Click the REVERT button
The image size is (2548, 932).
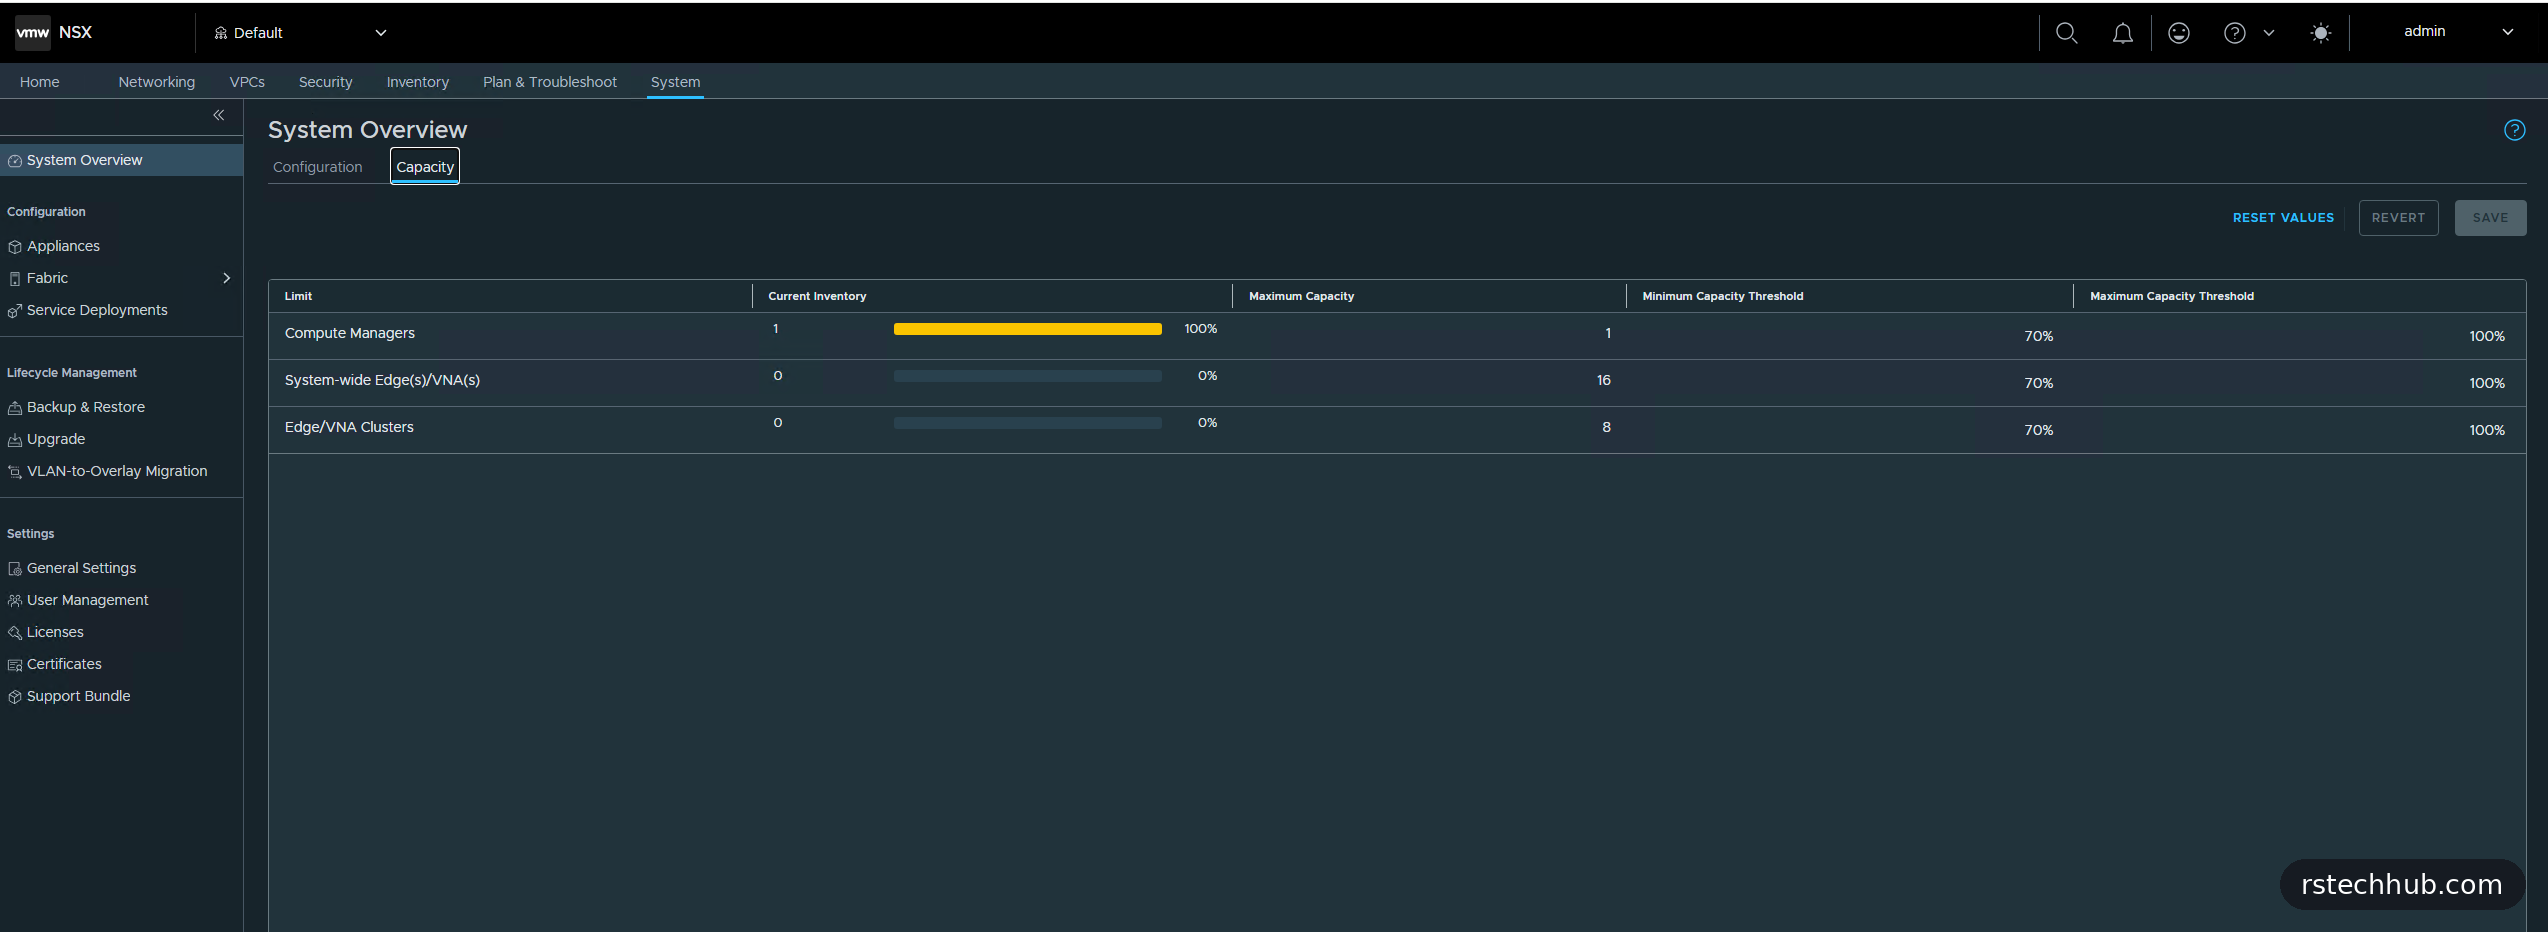coord(2398,218)
